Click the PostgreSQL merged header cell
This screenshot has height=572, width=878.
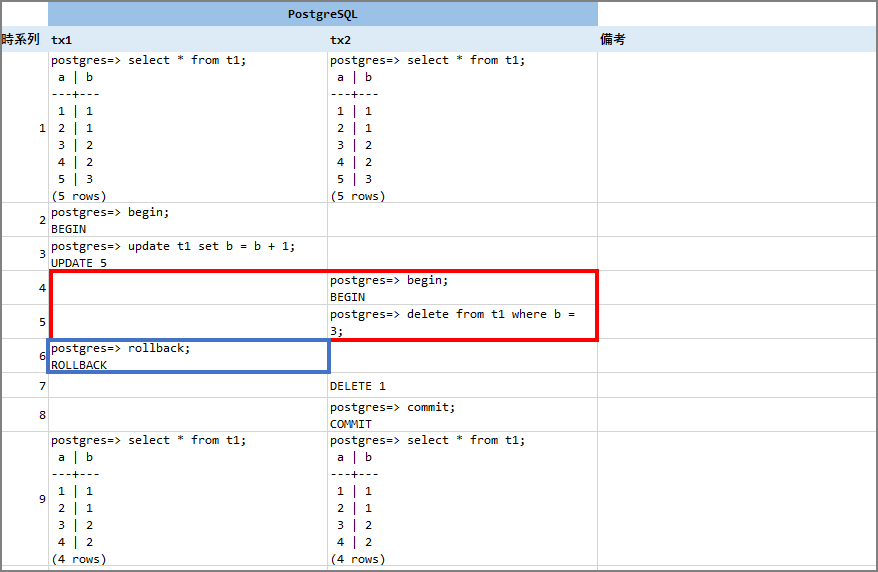(322, 14)
